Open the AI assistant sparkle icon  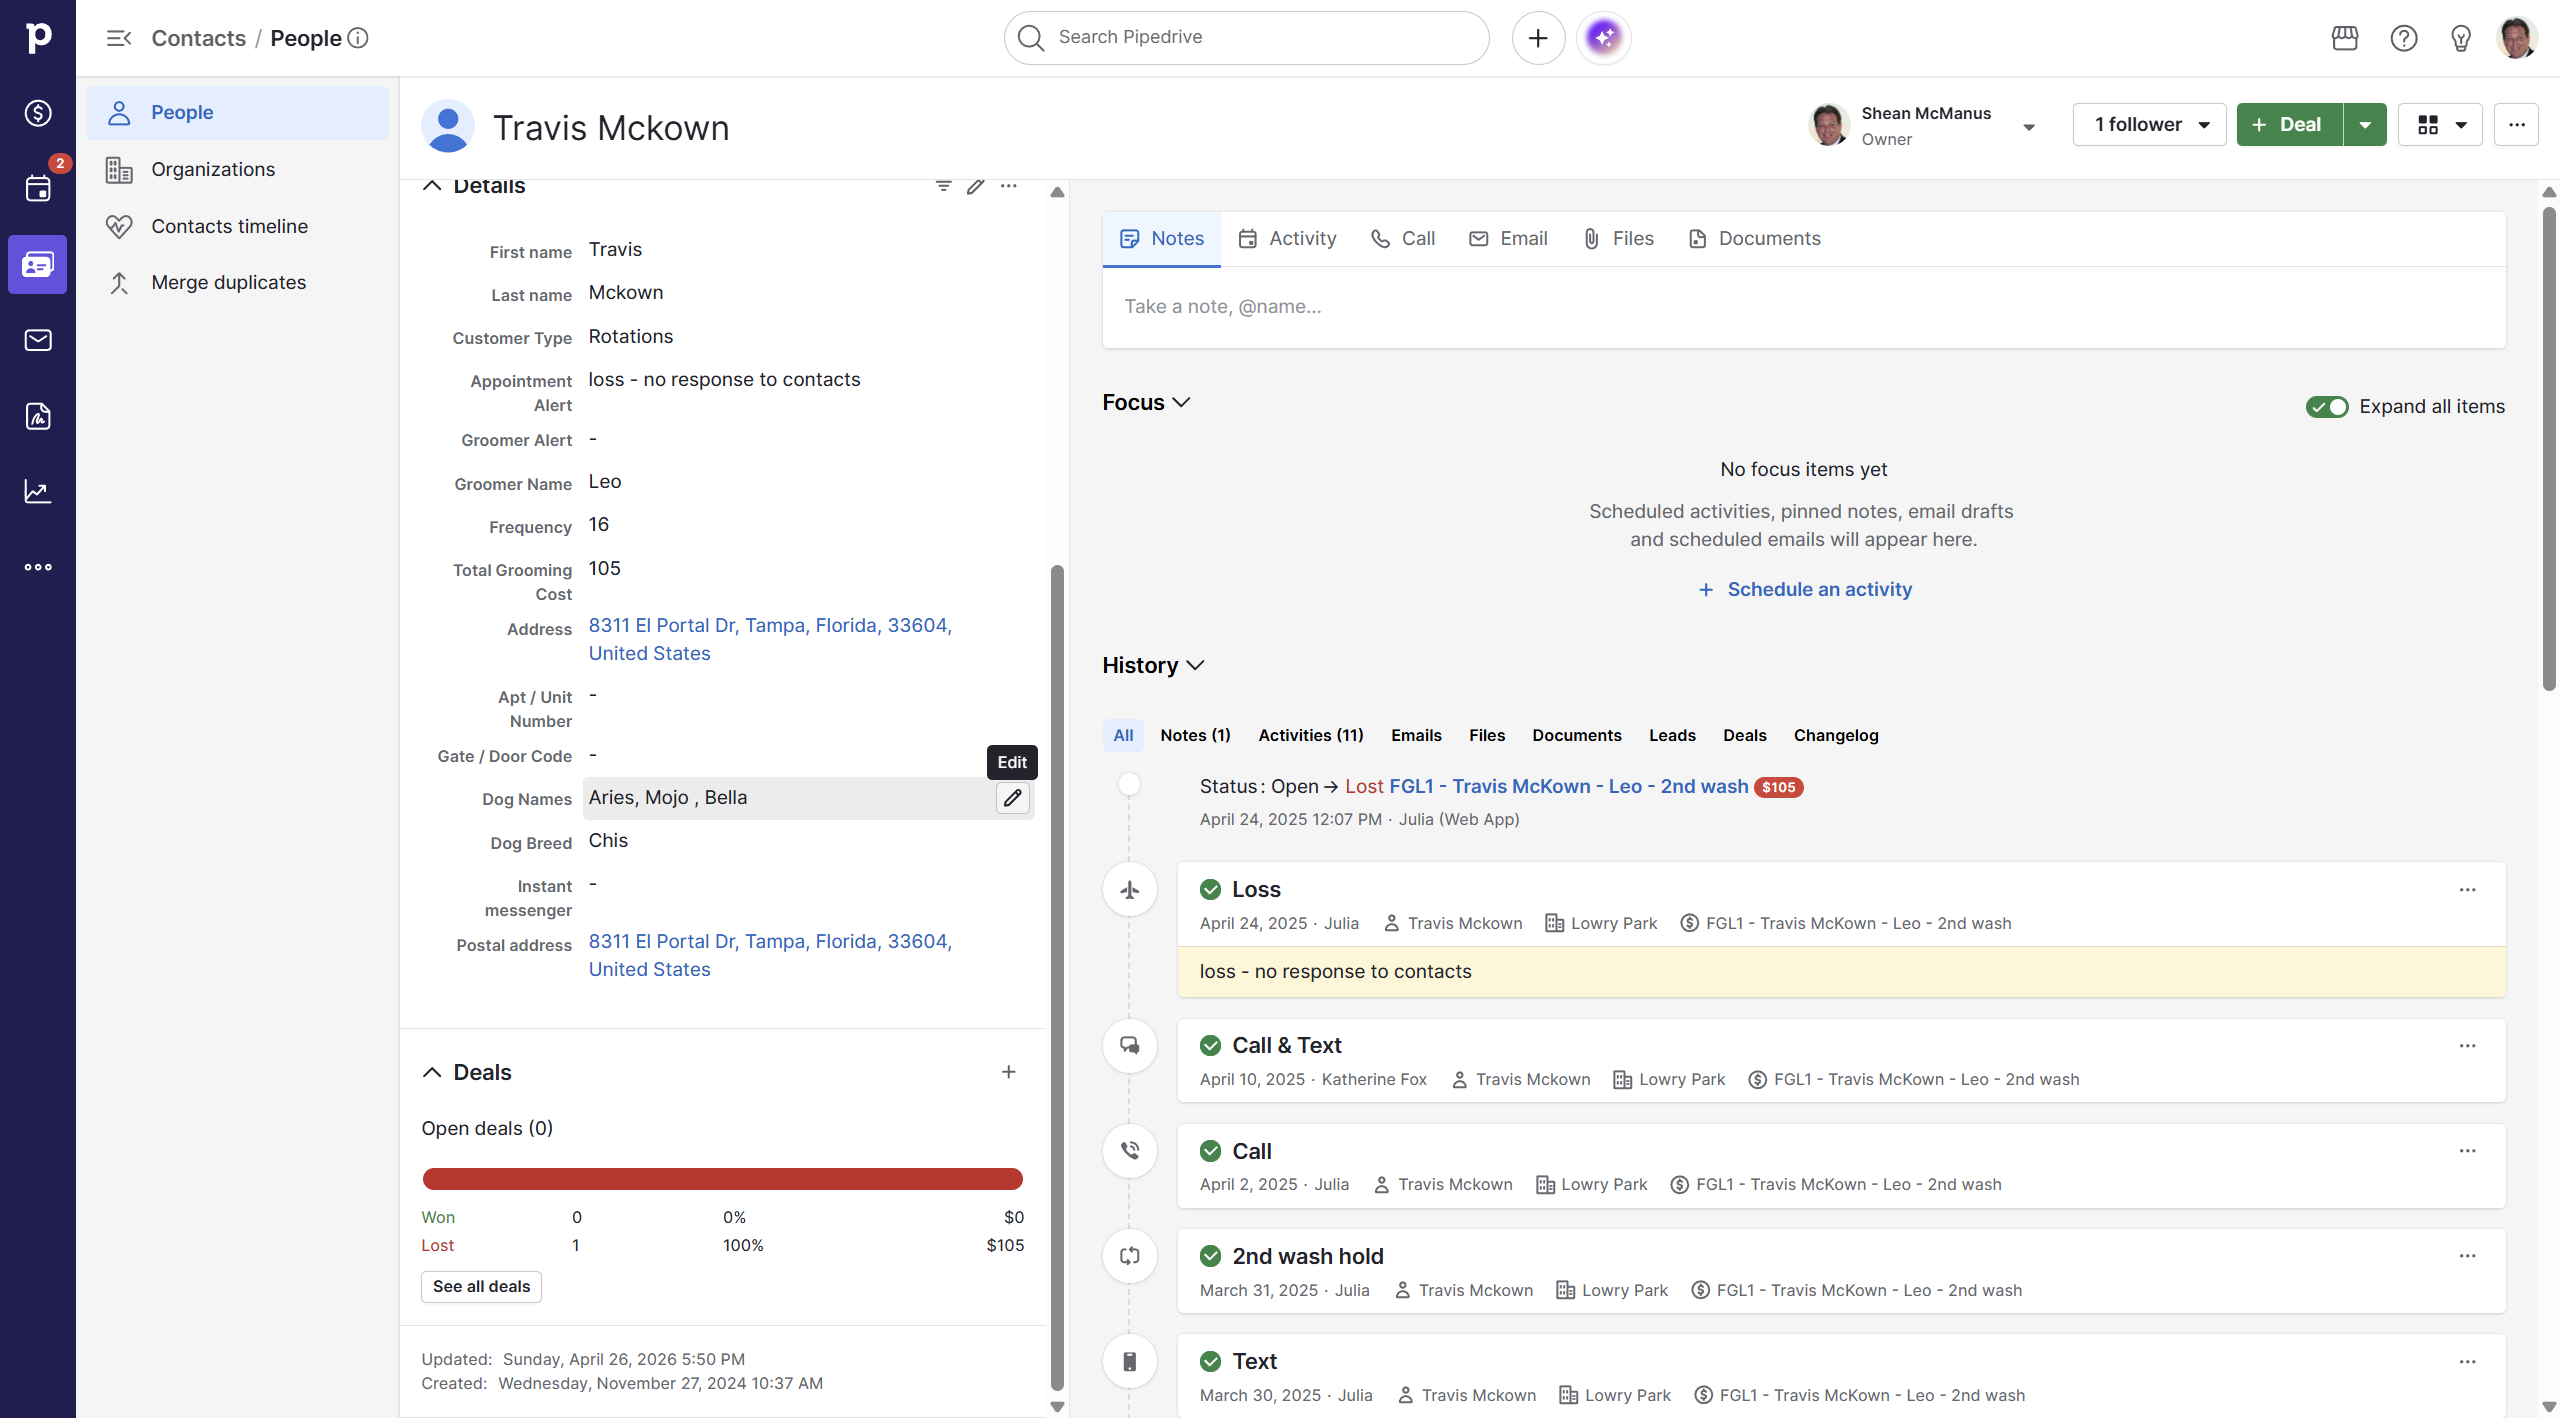tap(1603, 38)
